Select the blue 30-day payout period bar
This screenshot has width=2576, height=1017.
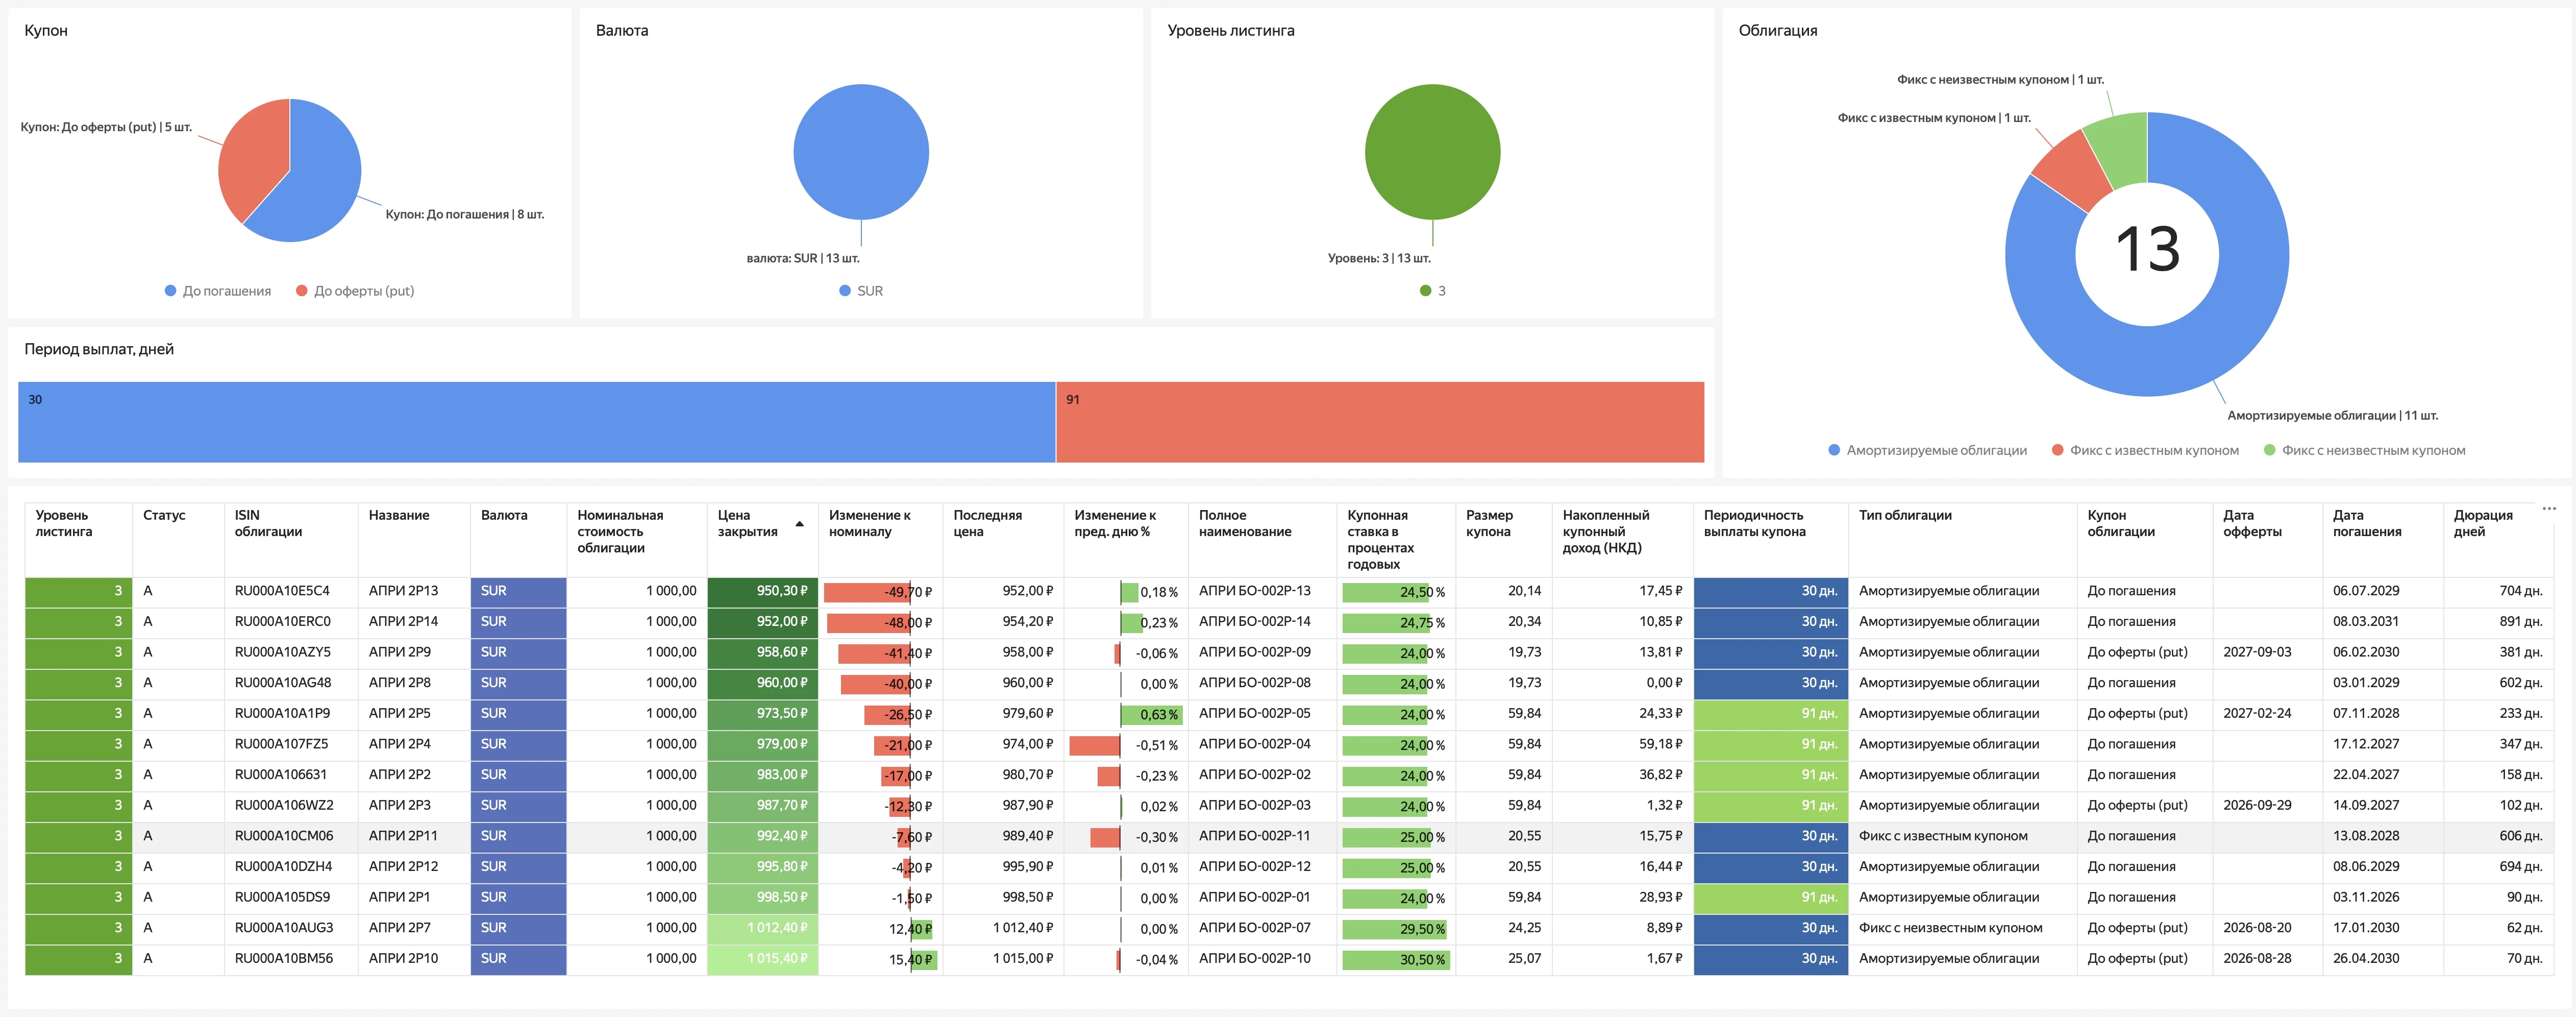pyautogui.click(x=536, y=422)
